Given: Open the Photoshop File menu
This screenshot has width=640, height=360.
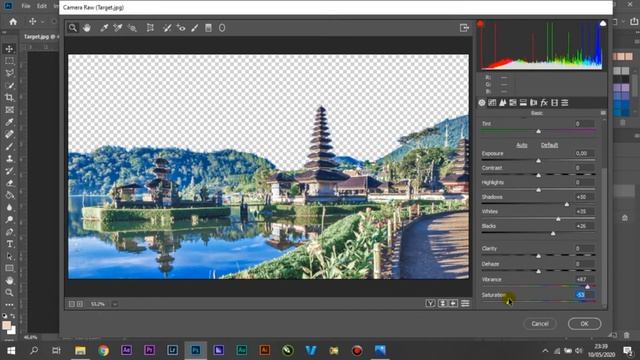Looking at the screenshot, I should click(26, 6).
